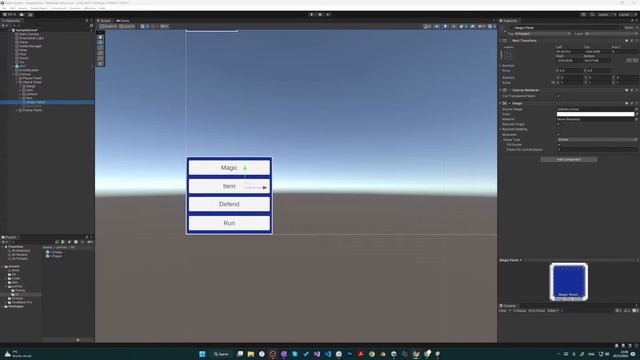Open the Tag dropdown showing Untagged
Image resolution: width=640 pixels, height=360 pixels.
pyautogui.click(x=542, y=33)
